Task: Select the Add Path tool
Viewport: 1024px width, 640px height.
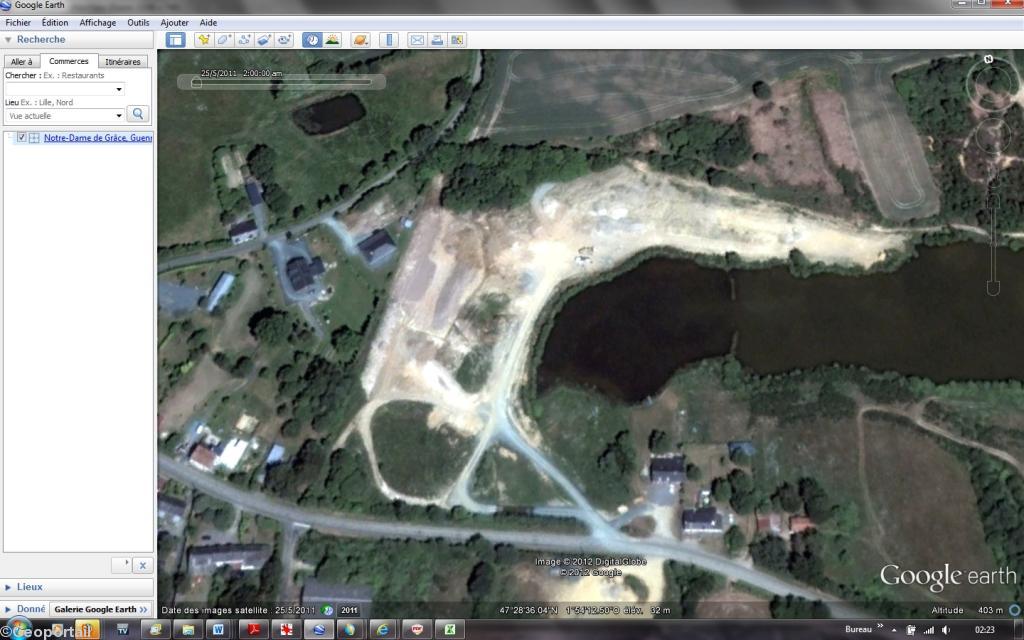Action: pyautogui.click(x=244, y=40)
